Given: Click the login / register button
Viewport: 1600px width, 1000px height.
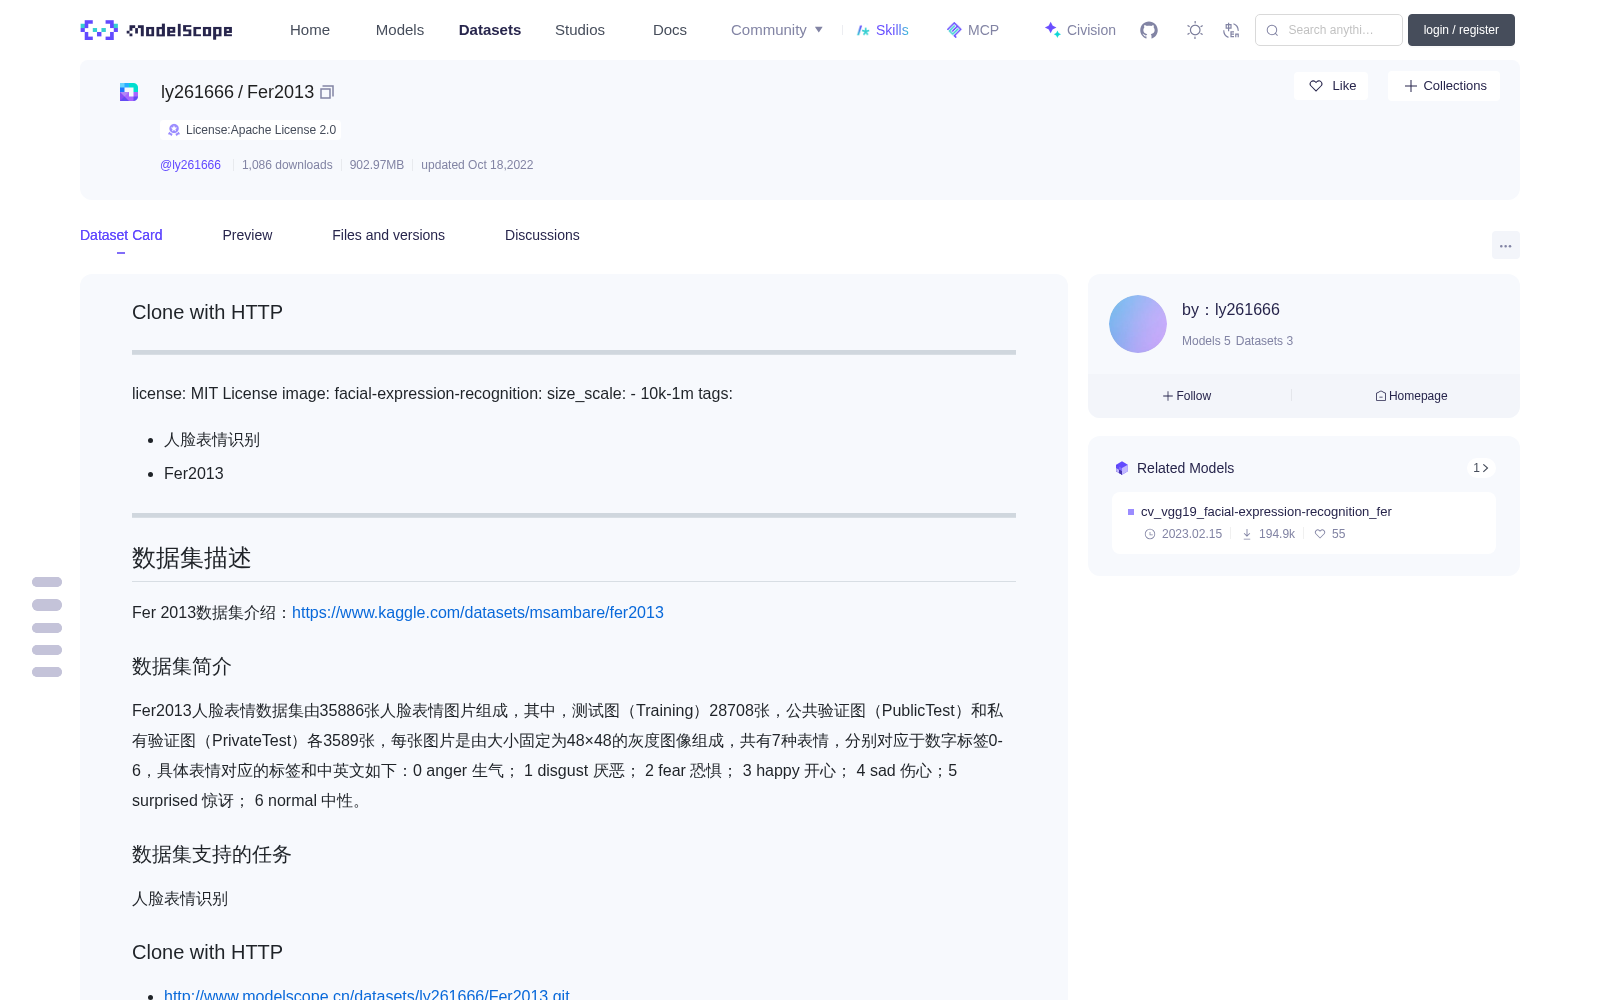Looking at the screenshot, I should [1461, 30].
